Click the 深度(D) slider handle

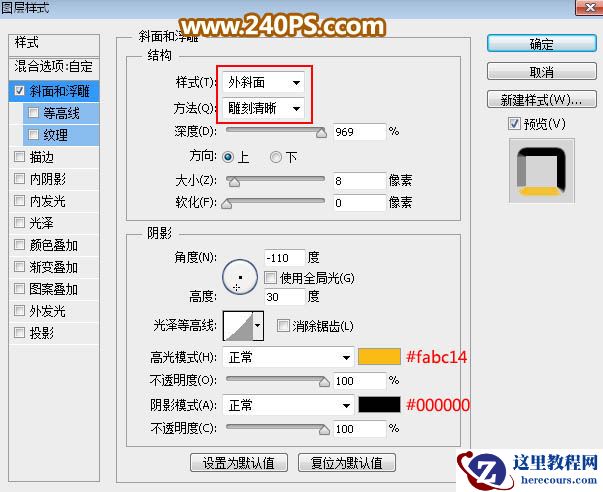pos(321,133)
